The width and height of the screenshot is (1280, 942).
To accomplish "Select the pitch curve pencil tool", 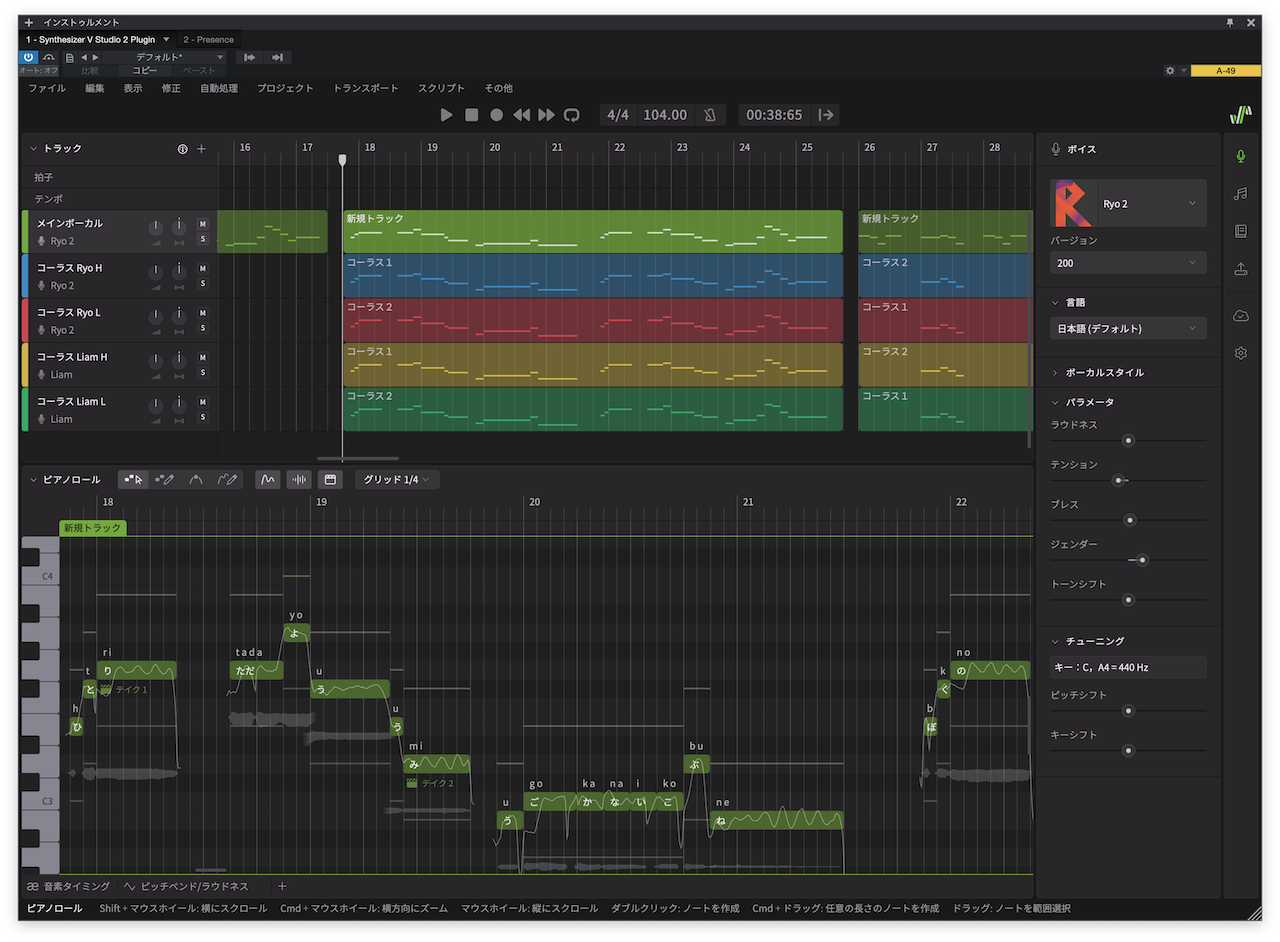I will [x=227, y=480].
